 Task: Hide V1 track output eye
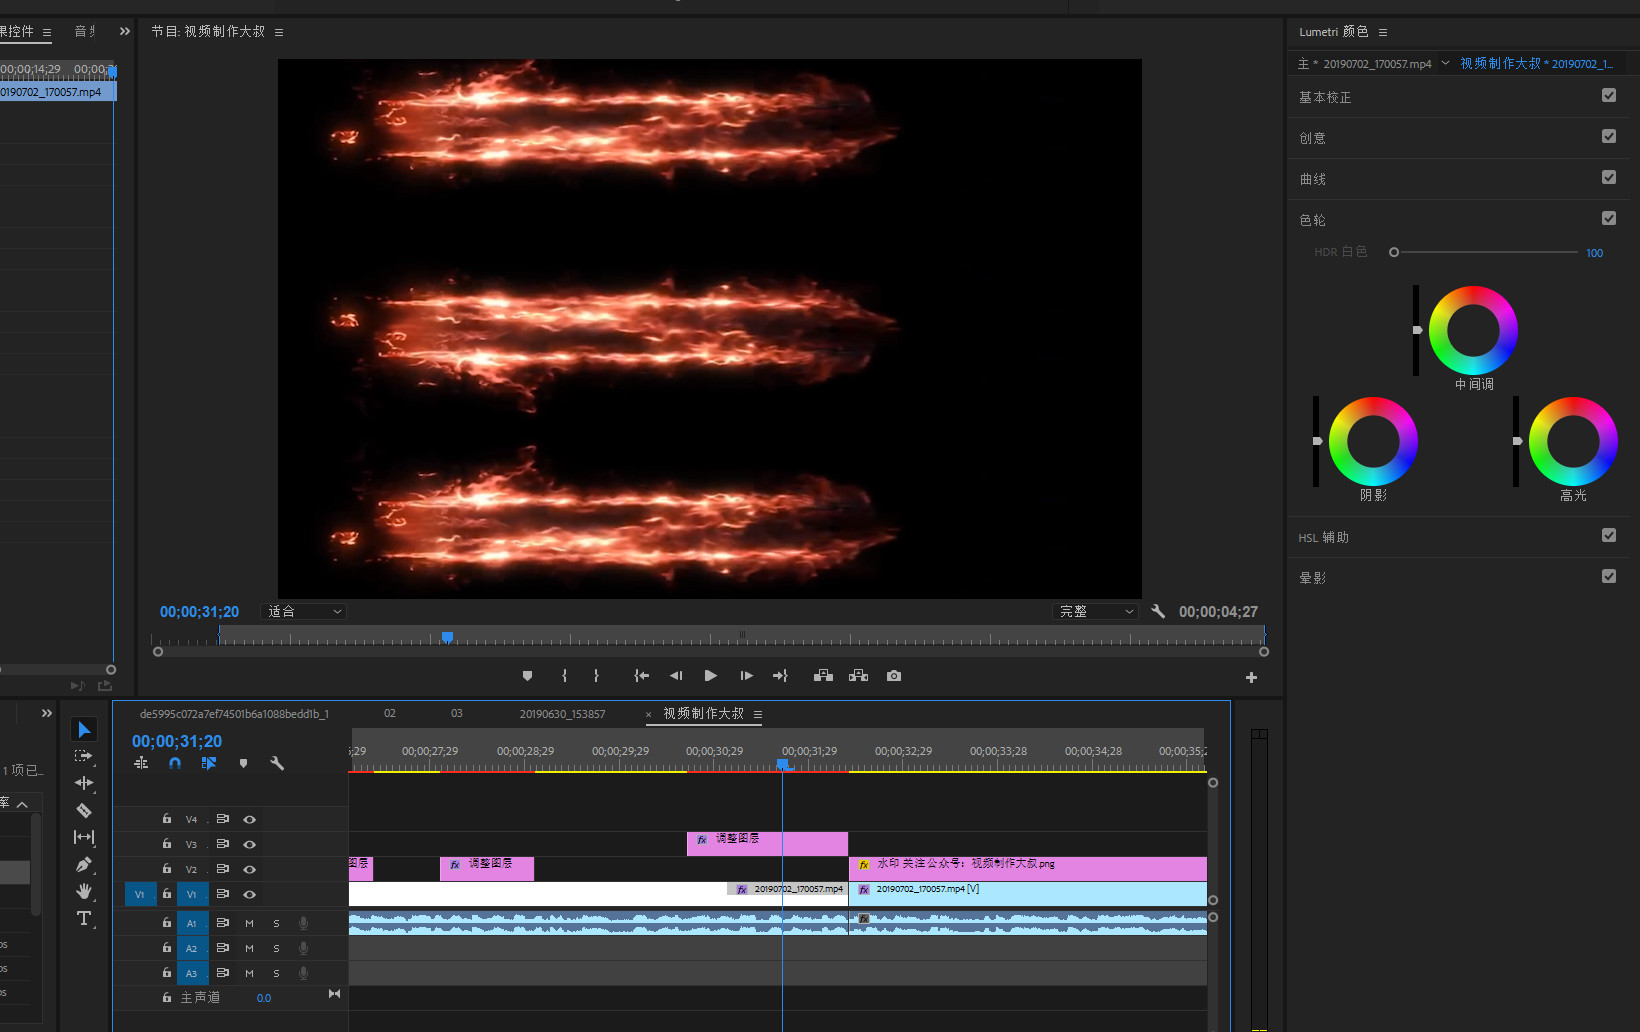tap(249, 895)
